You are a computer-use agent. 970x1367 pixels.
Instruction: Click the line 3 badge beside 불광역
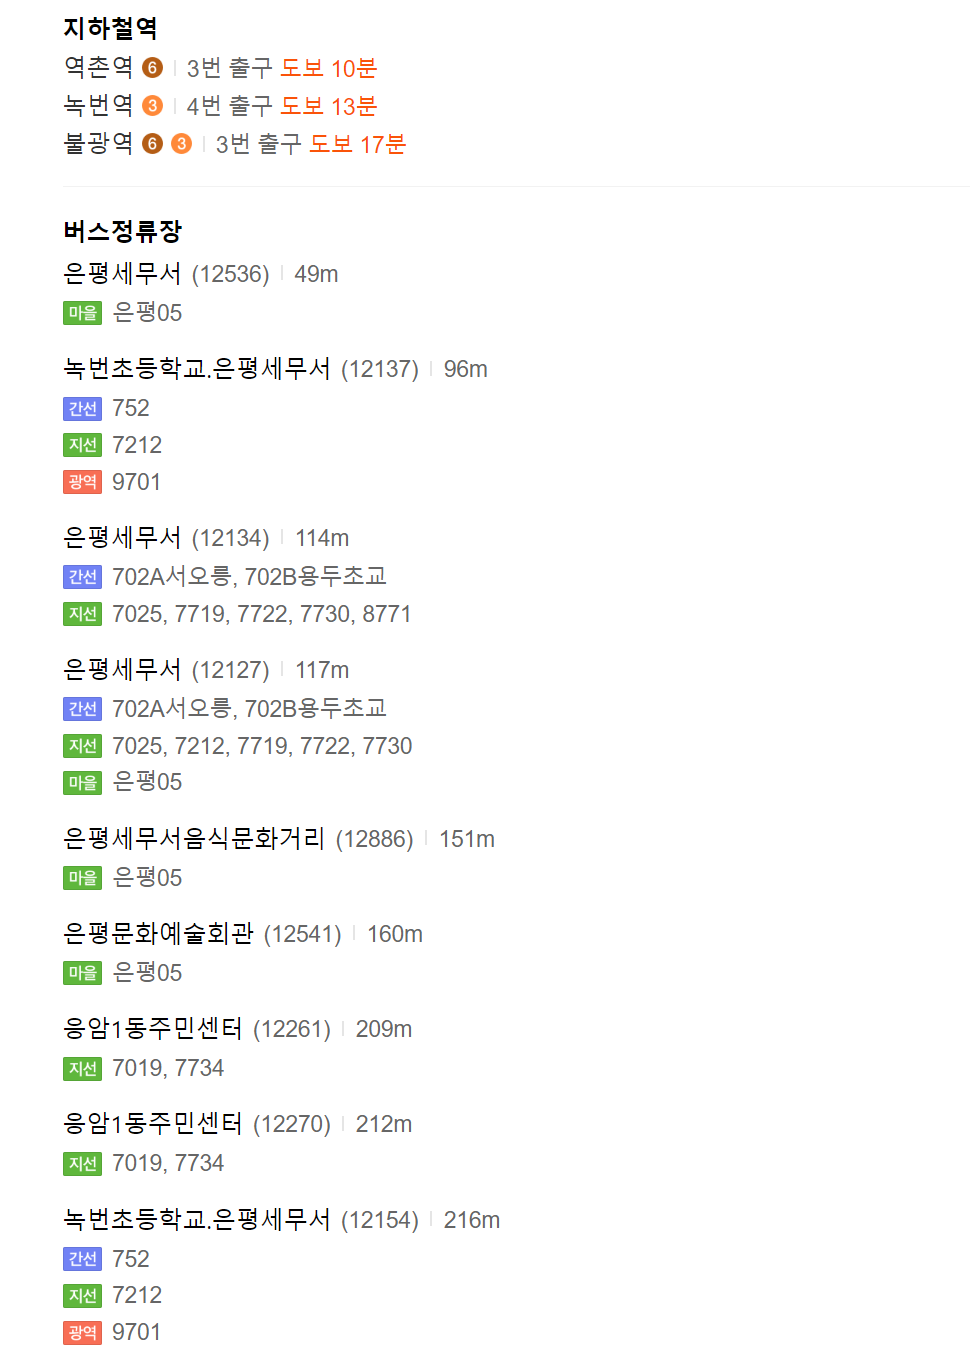181,144
